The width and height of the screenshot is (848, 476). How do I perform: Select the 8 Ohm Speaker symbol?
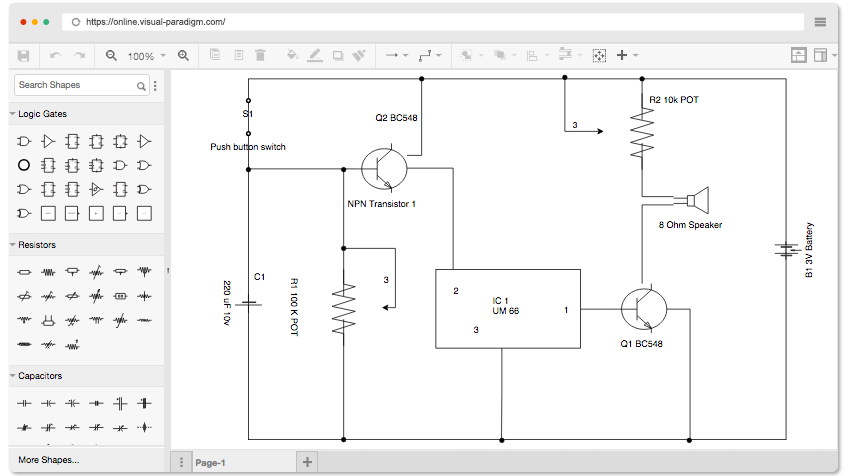coord(692,201)
